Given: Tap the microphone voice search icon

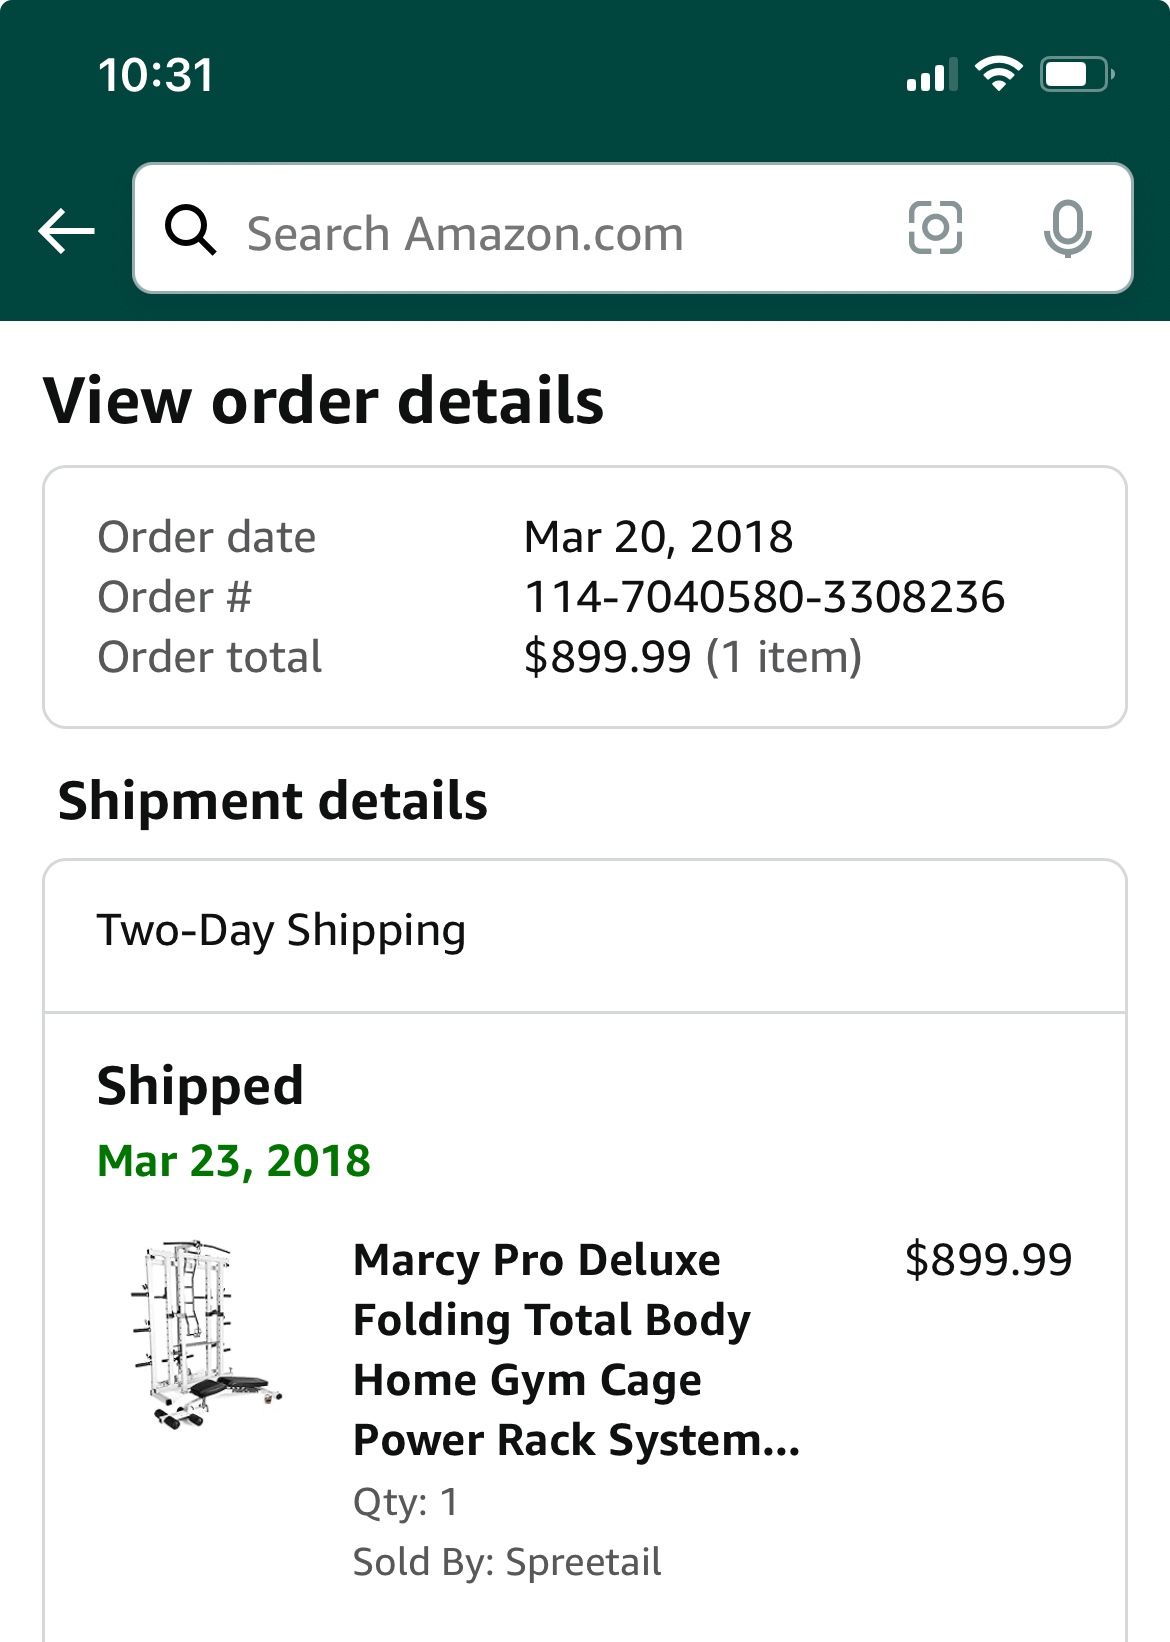Looking at the screenshot, I should 1067,229.
